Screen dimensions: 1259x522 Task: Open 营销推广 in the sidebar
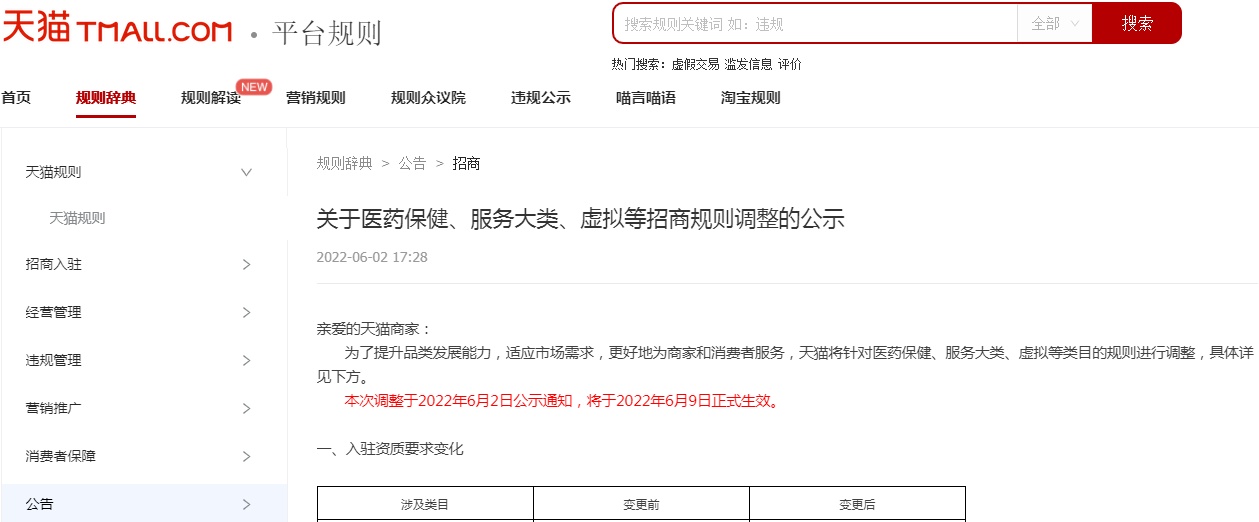point(54,408)
